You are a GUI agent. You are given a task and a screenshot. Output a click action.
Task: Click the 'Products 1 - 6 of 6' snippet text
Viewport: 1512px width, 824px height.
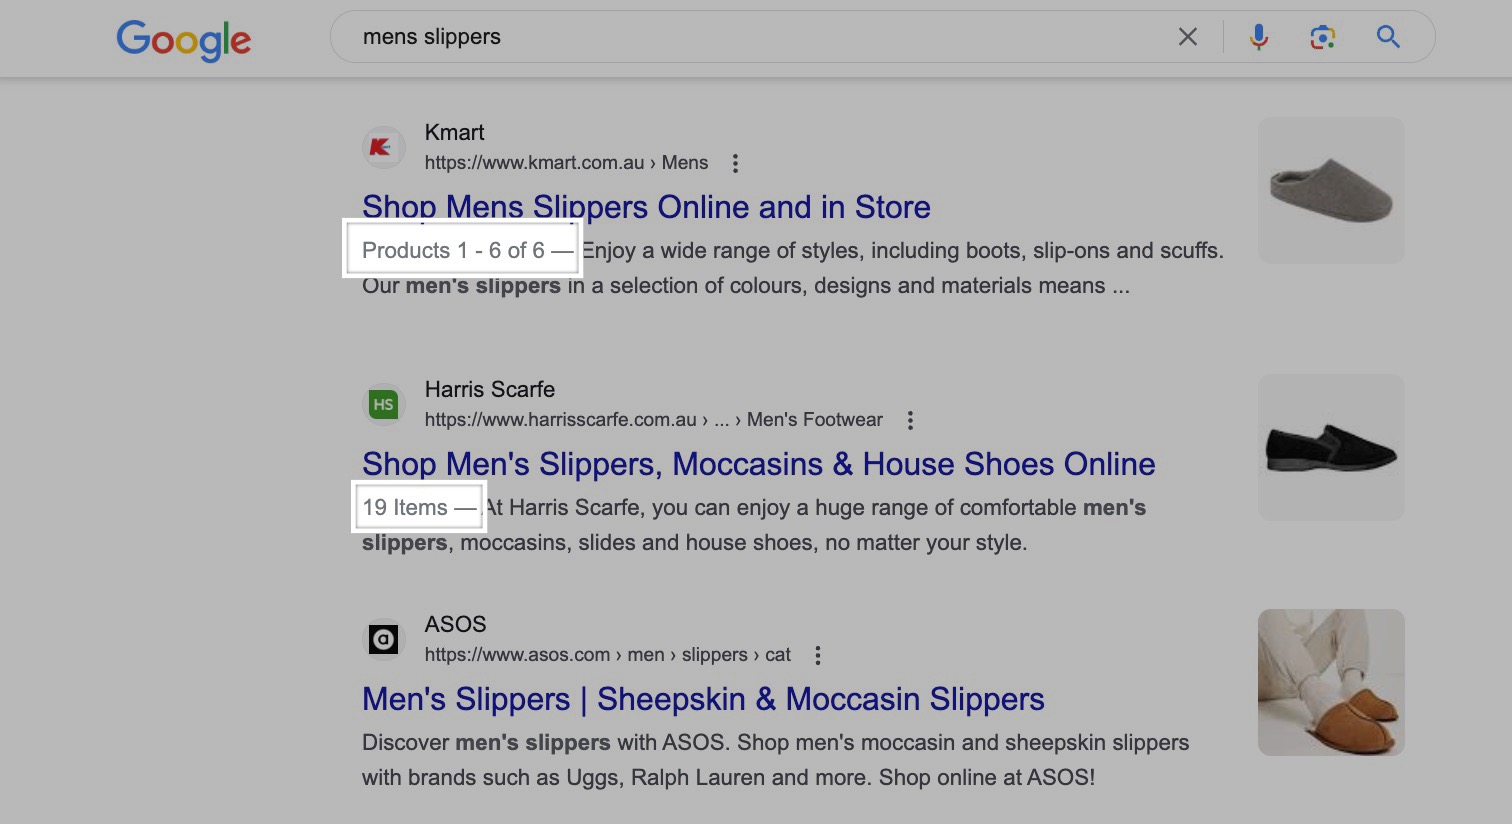[453, 250]
